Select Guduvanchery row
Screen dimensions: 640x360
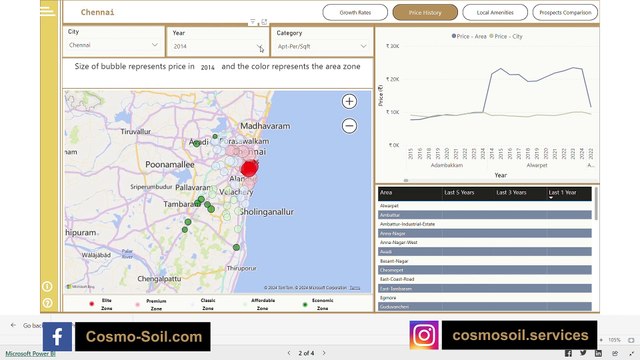pos(484,307)
